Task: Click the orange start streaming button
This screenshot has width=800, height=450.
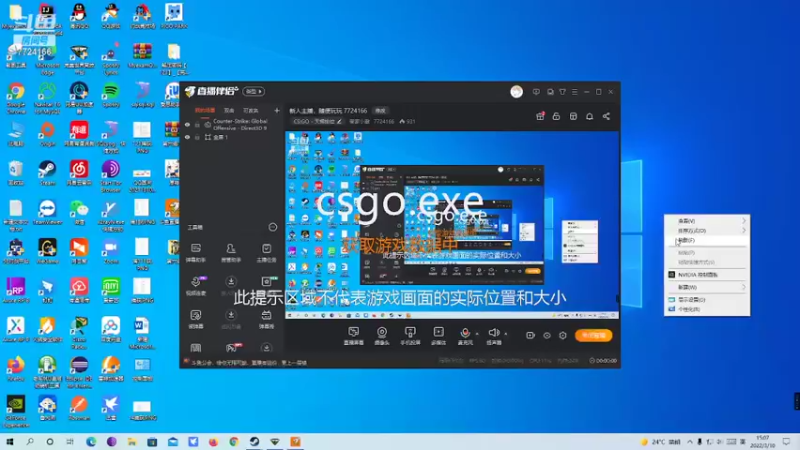Action: tap(593, 335)
